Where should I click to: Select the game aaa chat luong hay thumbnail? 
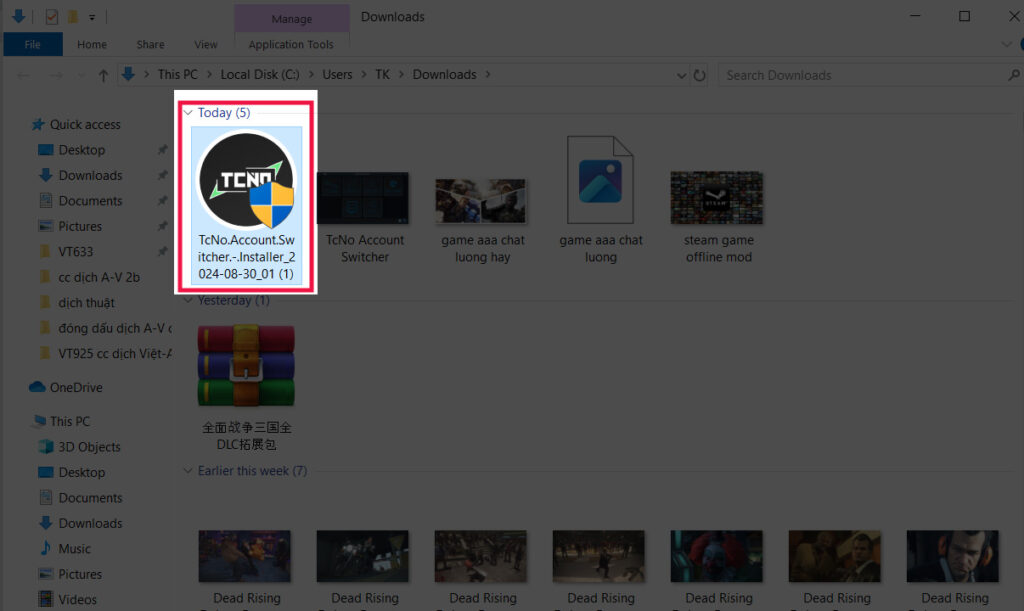coord(481,201)
